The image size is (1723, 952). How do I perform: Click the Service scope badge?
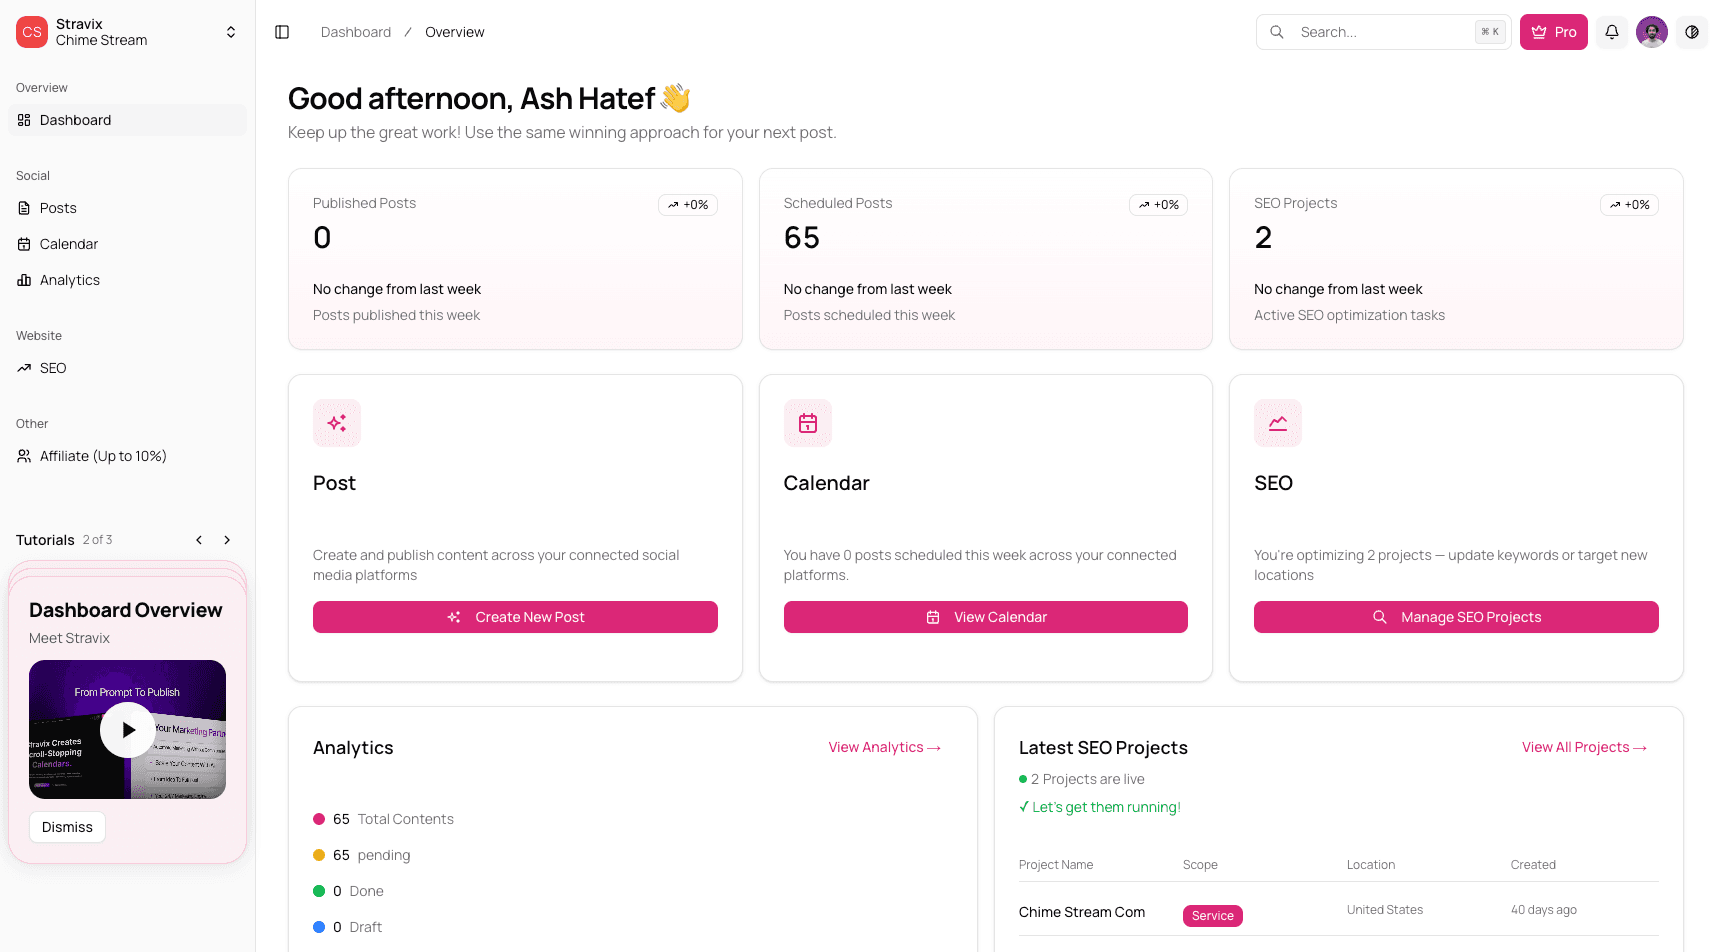1212,916
